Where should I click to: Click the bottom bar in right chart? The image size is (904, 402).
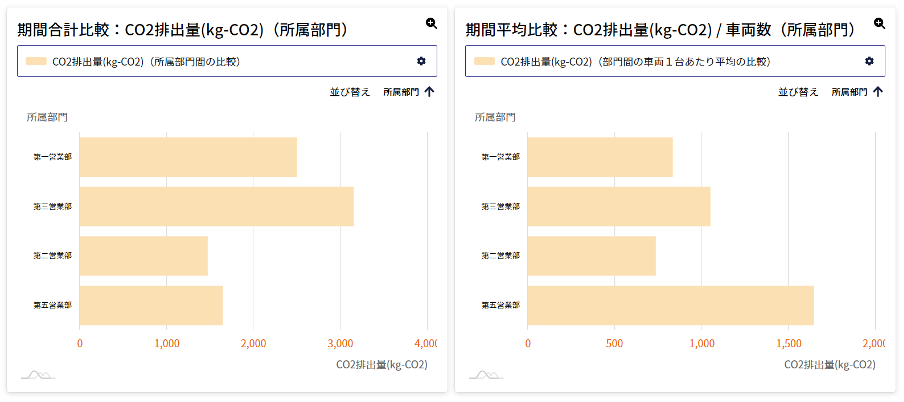pyautogui.click(x=670, y=305)
